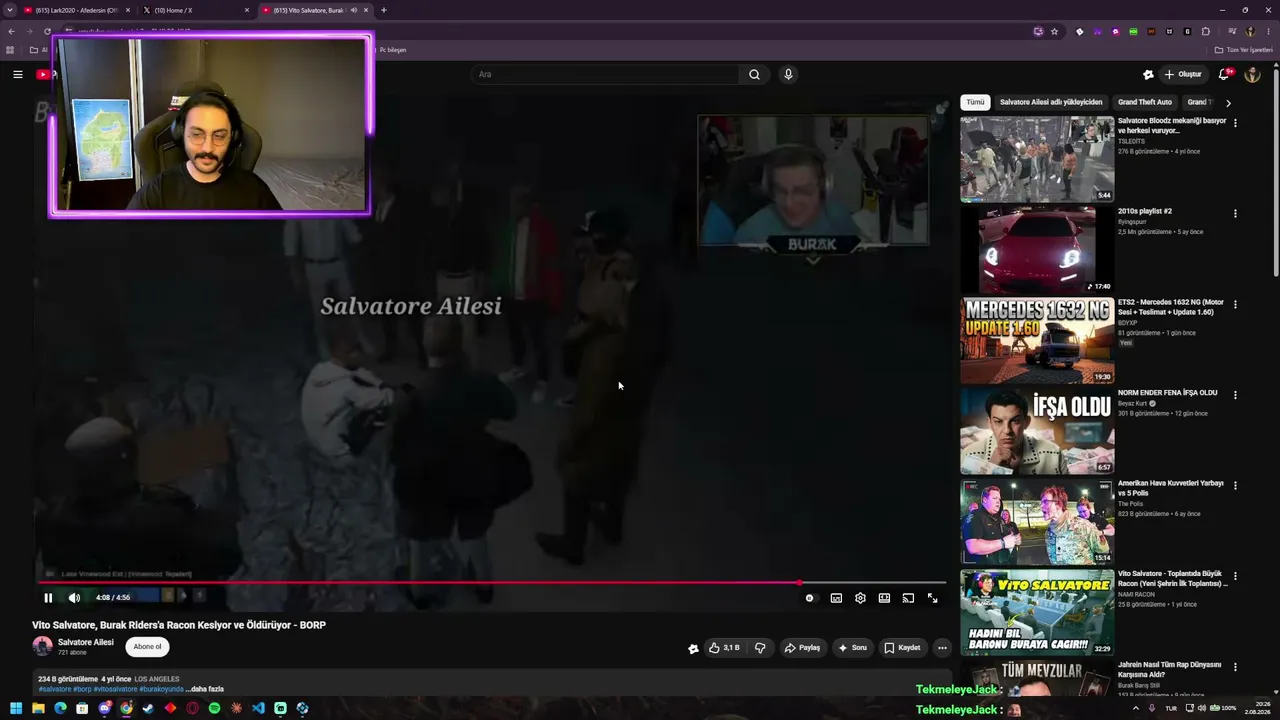Image resolution: width=1280 pixels, height=720 pixels.
Task: Open the Oluştur create menu
Action: point(1183,74)
